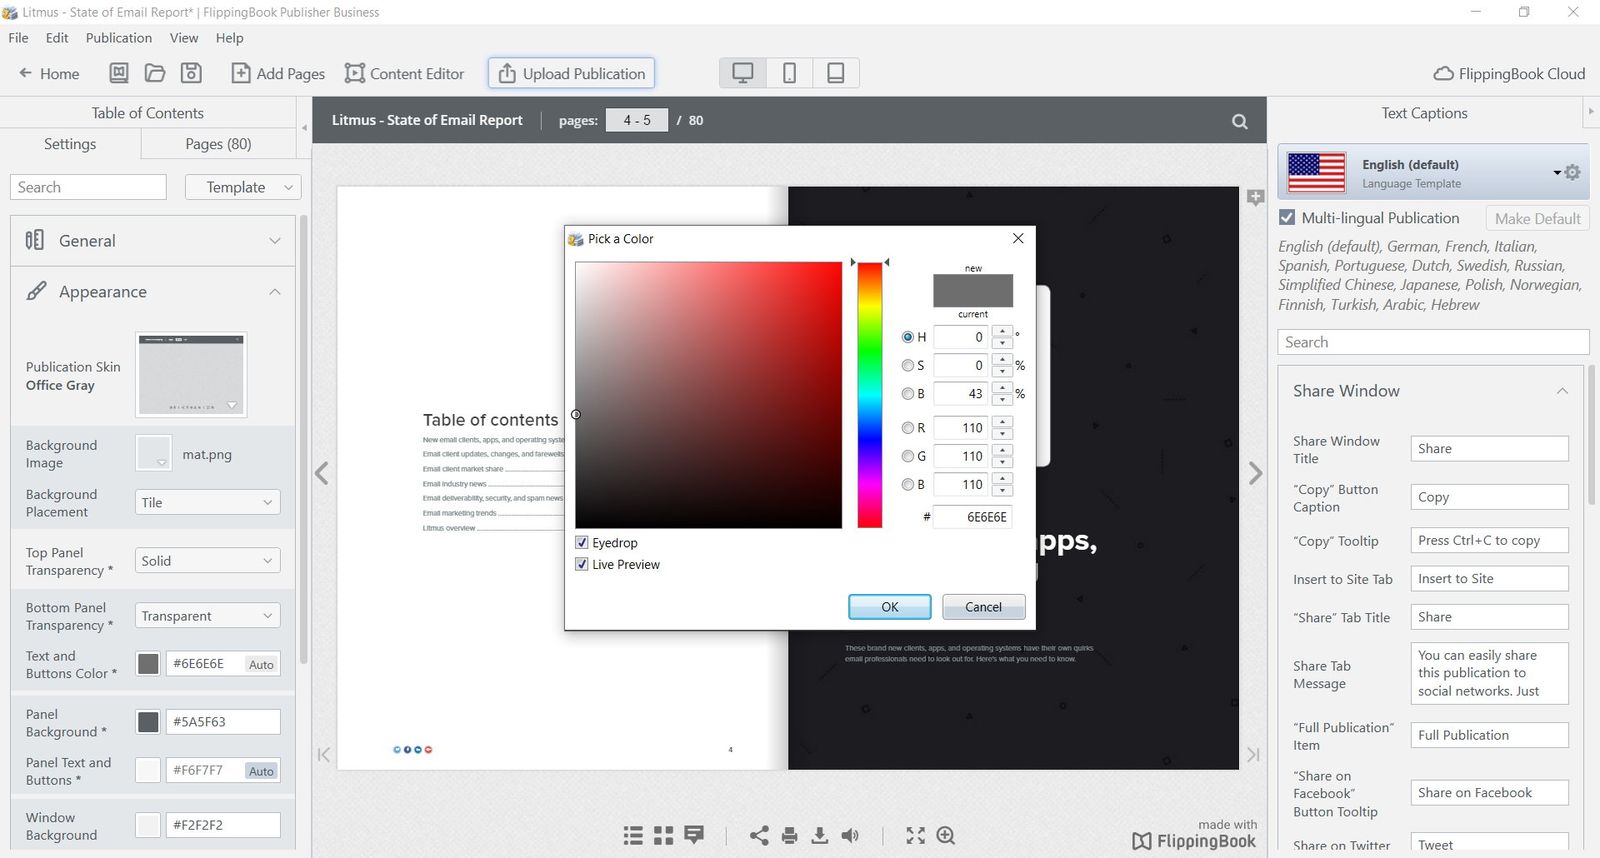Viewport: 1600px width, 858px height.
Task: Uncheck the Eyedrop checkbox
Action: pyautogui.click(x=582, y=543)
